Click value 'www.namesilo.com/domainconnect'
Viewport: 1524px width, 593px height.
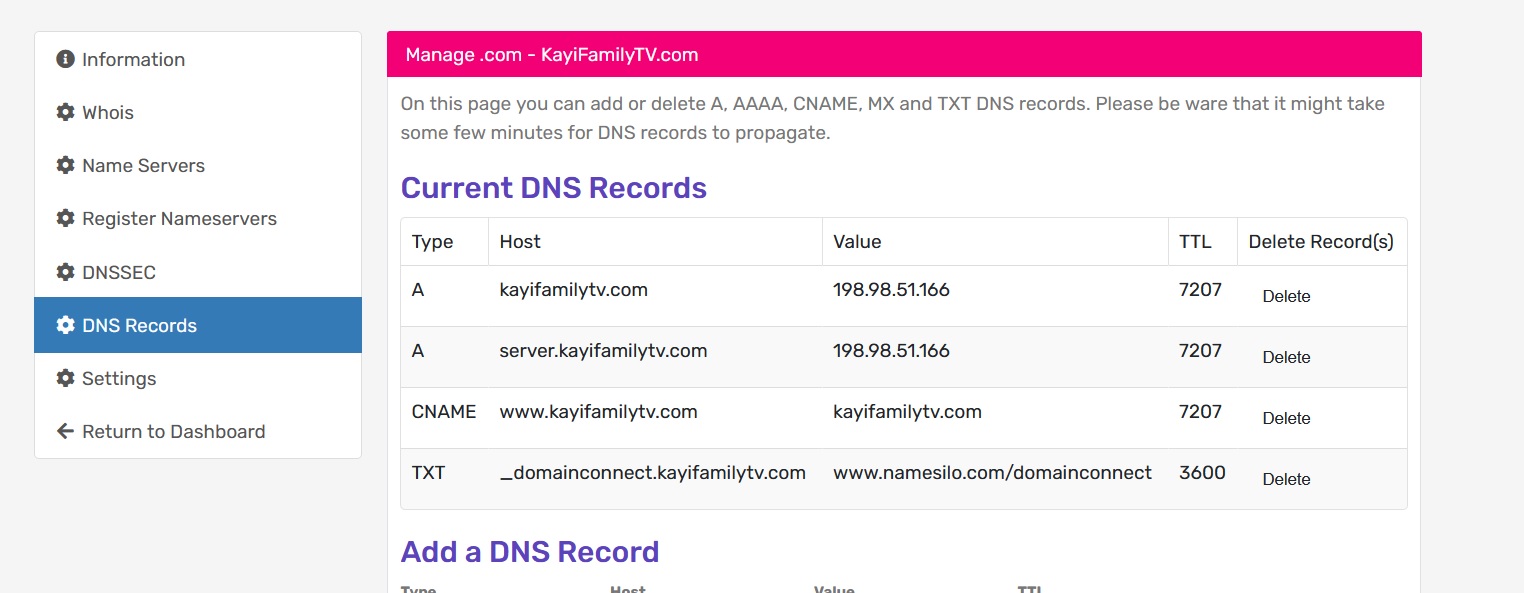(x=993, y=473)
